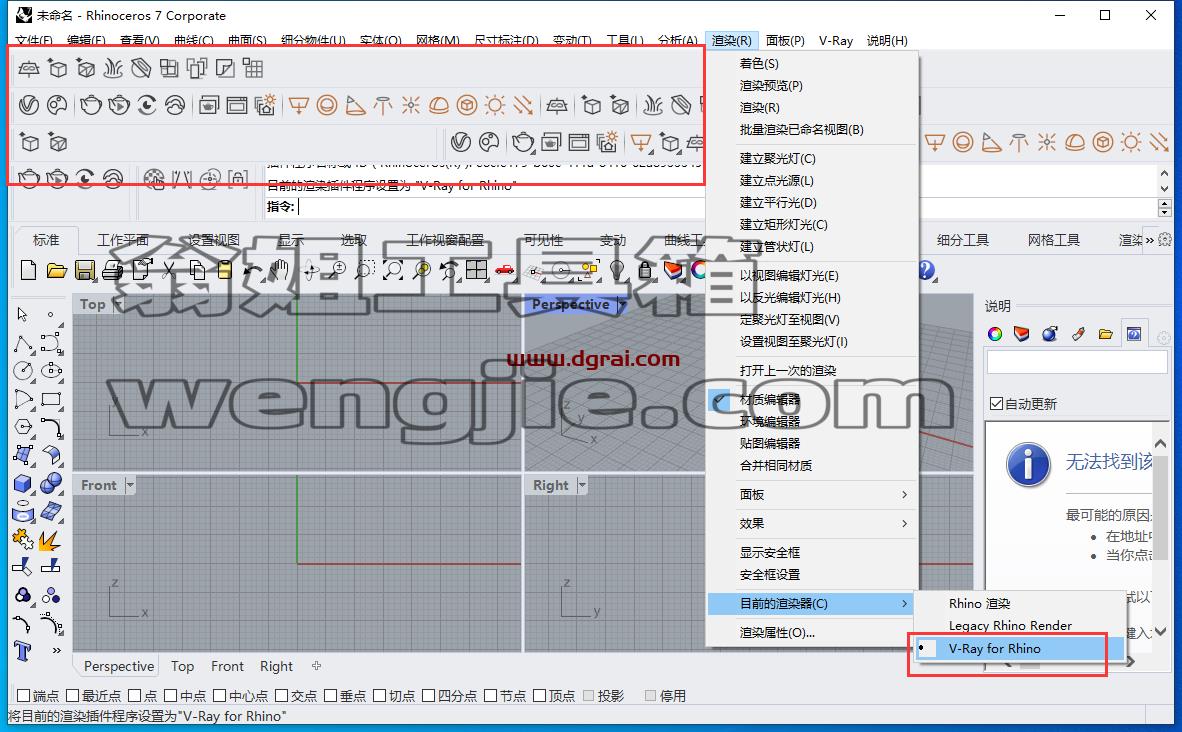Viewport: 1182px width, 732px height.
Task: Toggle the 垂点 osnap checkbox
Action: pyautogui.click(x=330, y=696)
